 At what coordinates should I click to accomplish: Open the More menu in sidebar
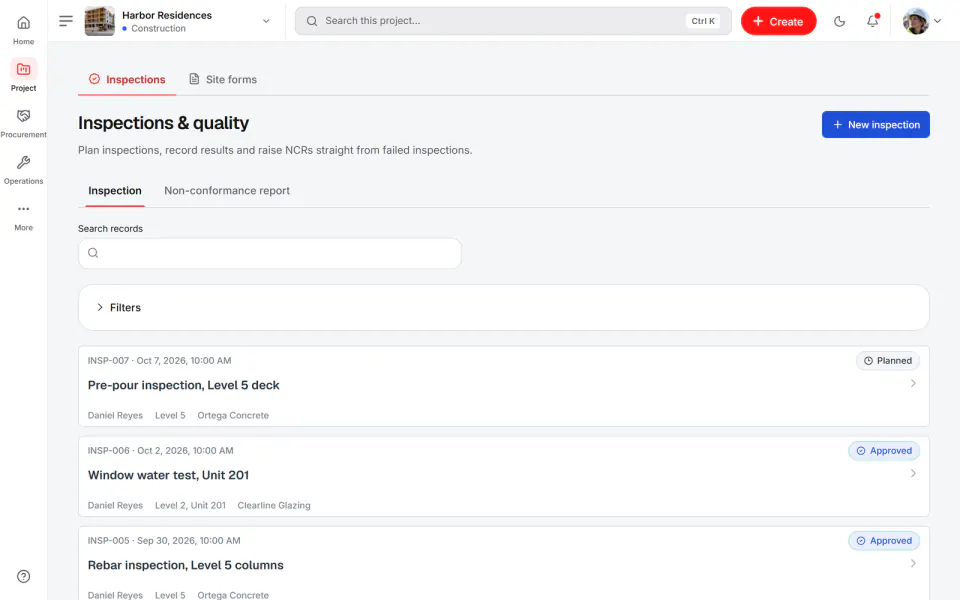(x=23, y=216)
